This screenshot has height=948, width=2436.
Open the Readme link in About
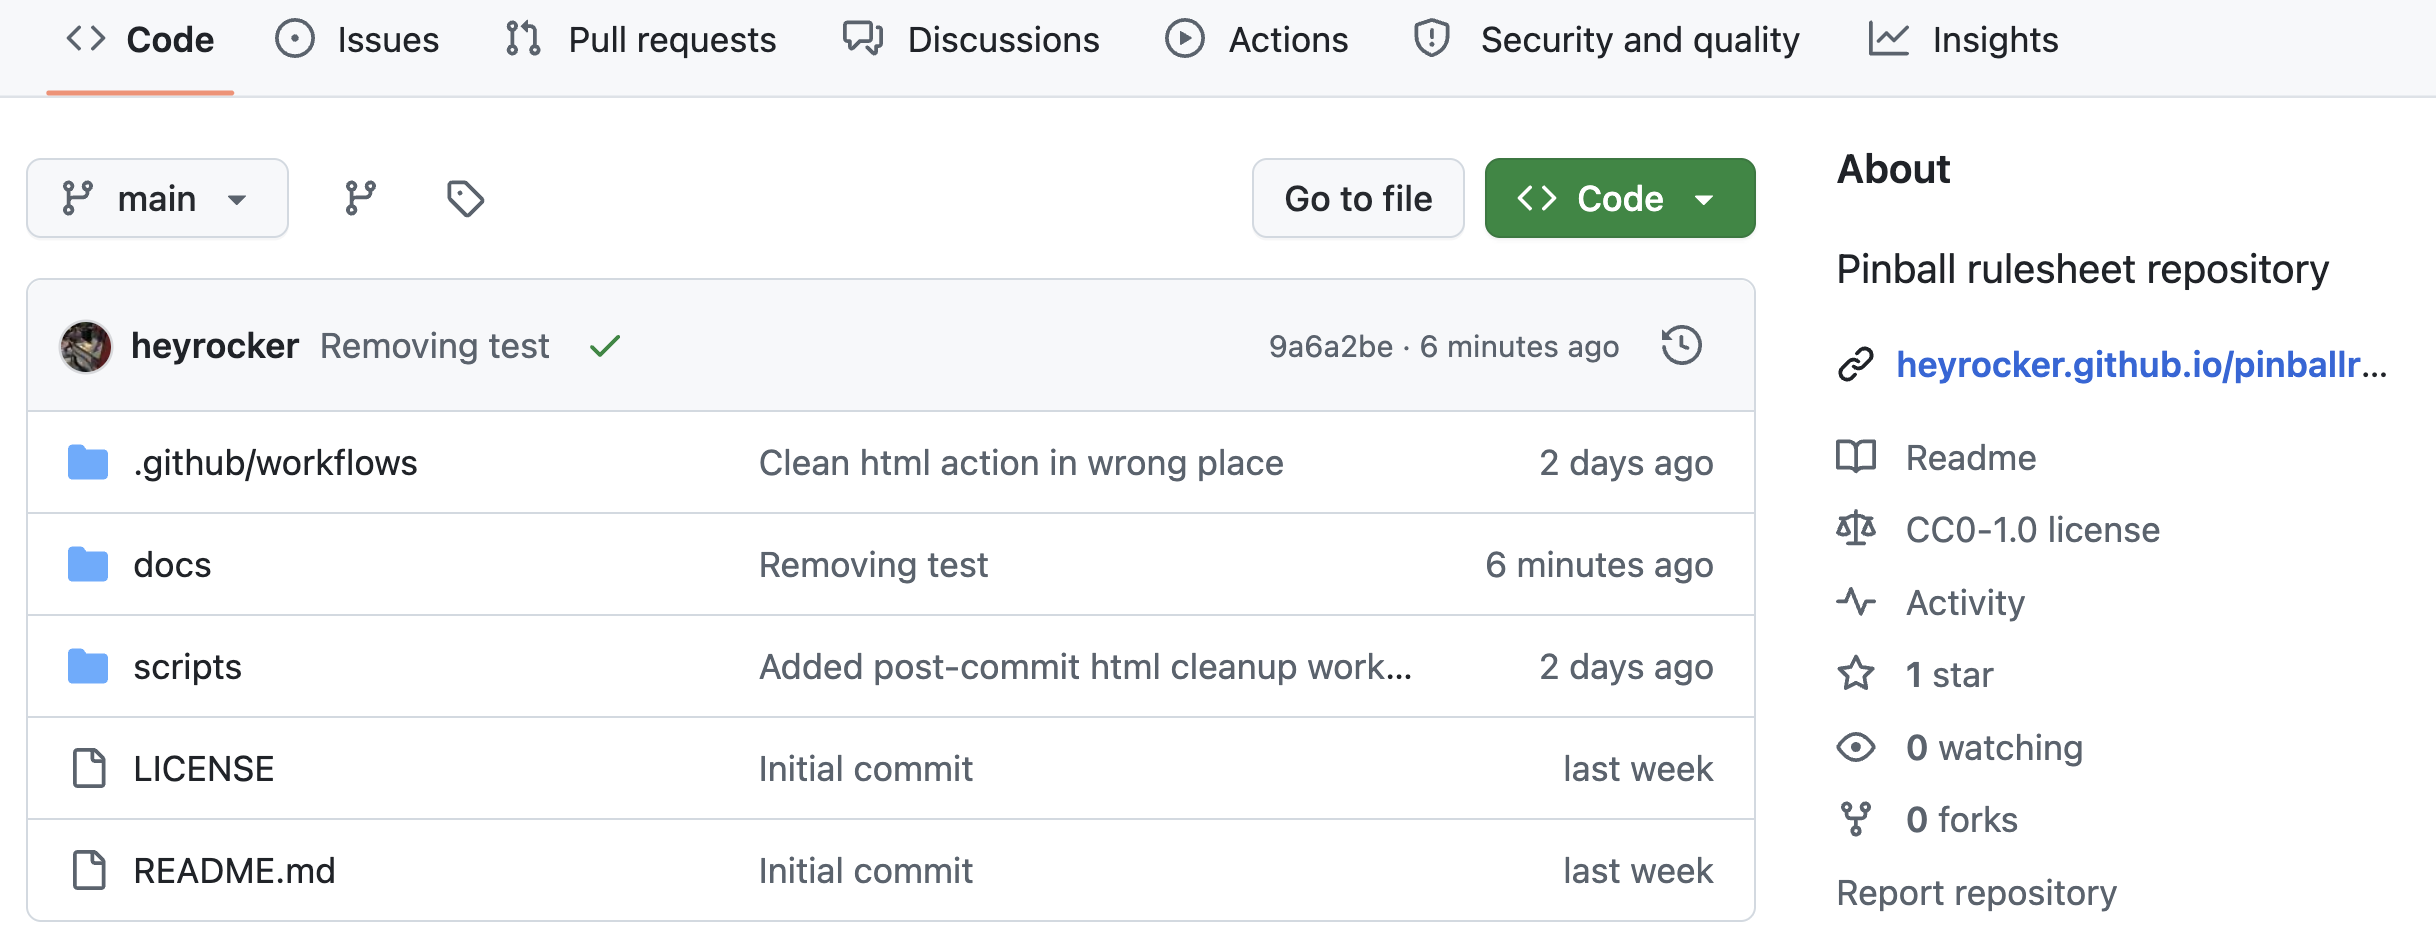click(x=1971, y=457)
